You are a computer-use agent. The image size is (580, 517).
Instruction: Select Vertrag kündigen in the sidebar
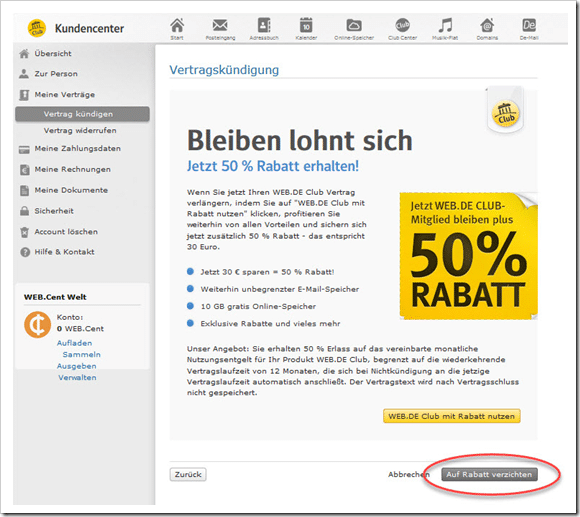tap(82, 114)
